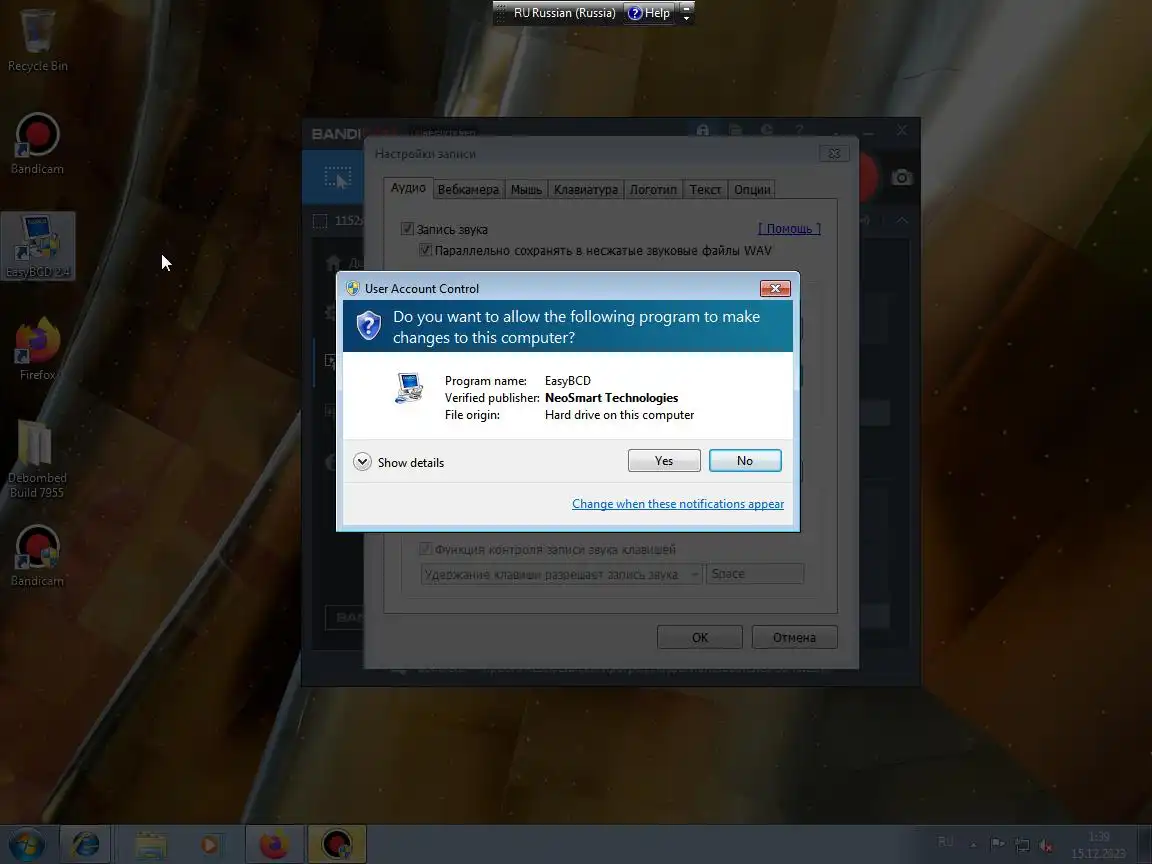The width and height of the screenshot is (1152, 864).
Task: Switch to the Текст tab
Action: [705, 190]
